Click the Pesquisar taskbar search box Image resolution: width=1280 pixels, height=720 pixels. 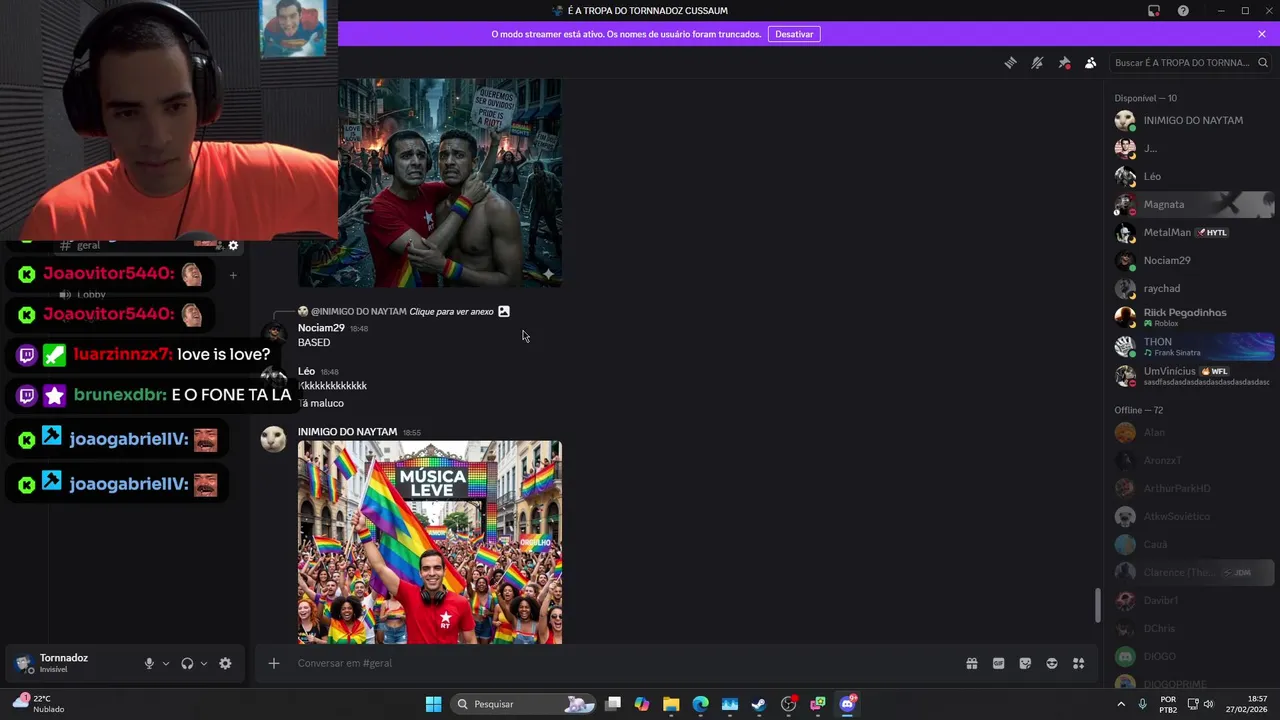pyautogui.click(x=524, y=704)
